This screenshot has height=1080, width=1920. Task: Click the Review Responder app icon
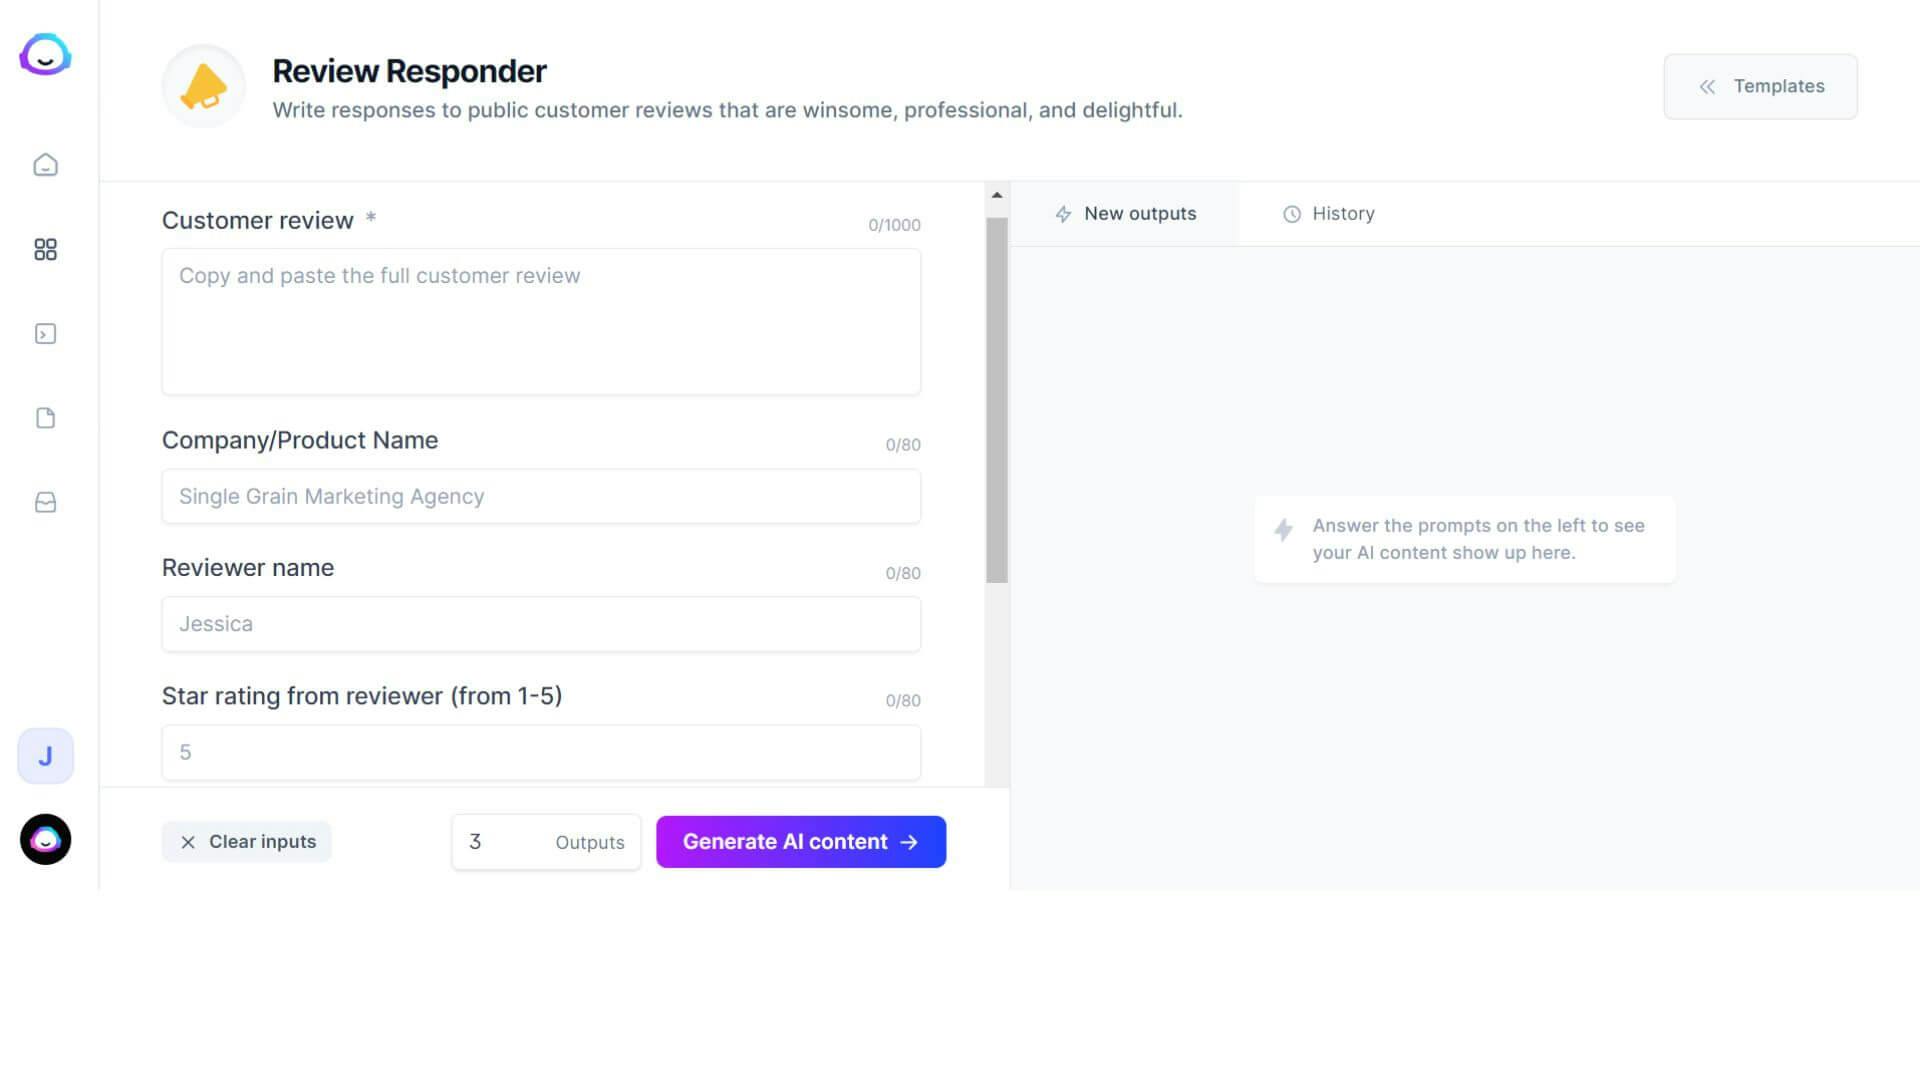tap(202, 86)
